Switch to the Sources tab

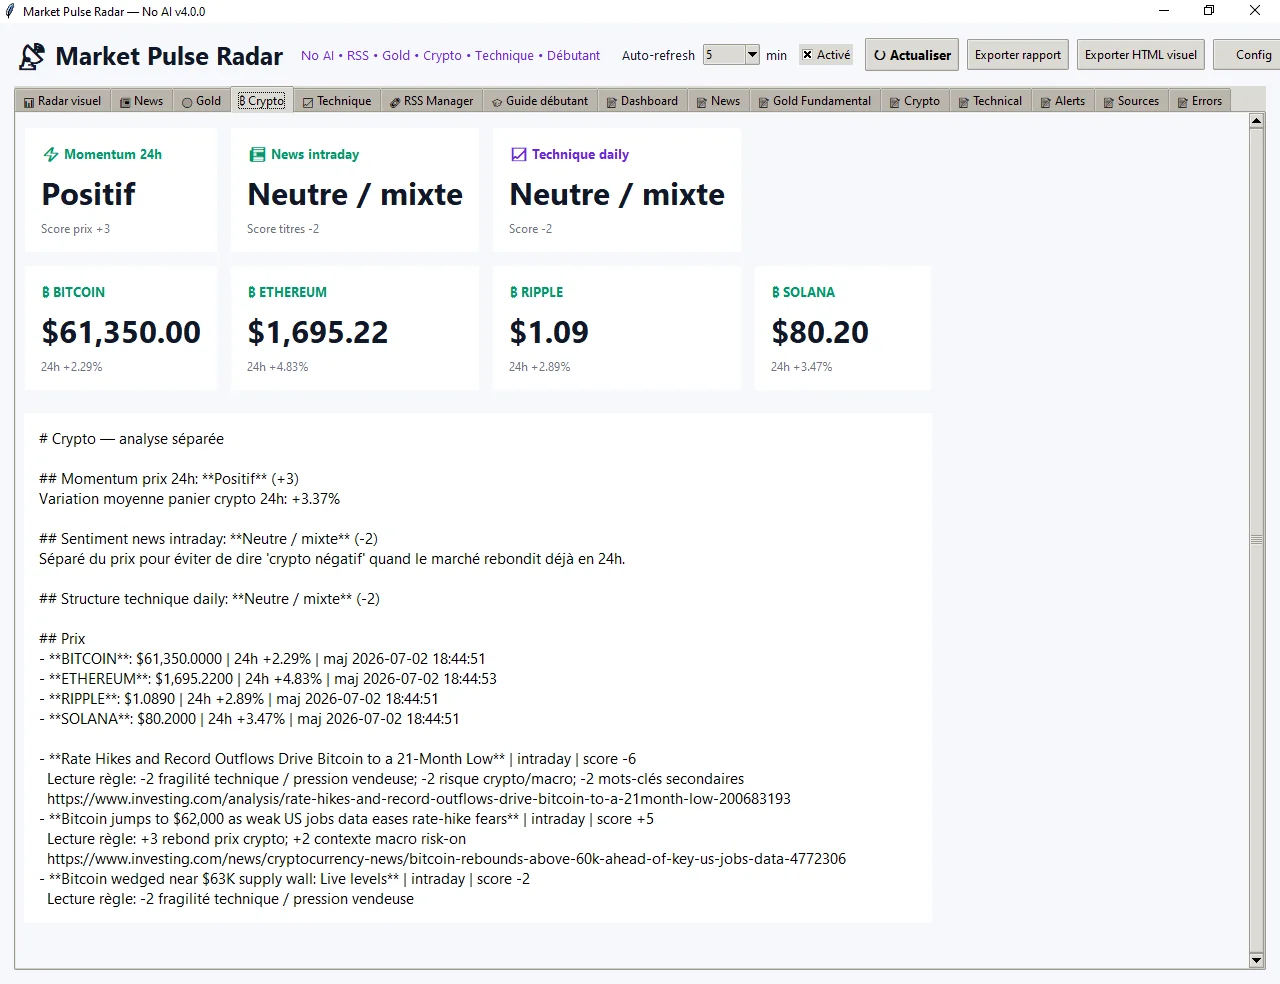pyautogui.click(x=1131, y=101)
